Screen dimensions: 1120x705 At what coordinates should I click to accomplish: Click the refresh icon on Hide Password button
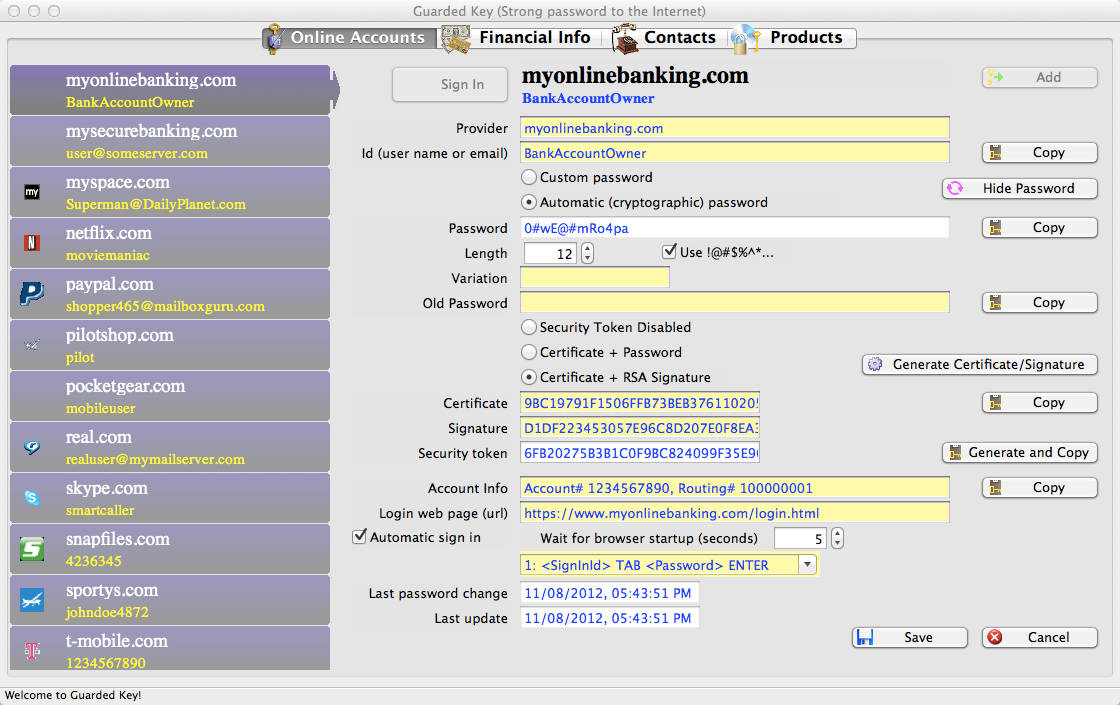tap(955, 188)
